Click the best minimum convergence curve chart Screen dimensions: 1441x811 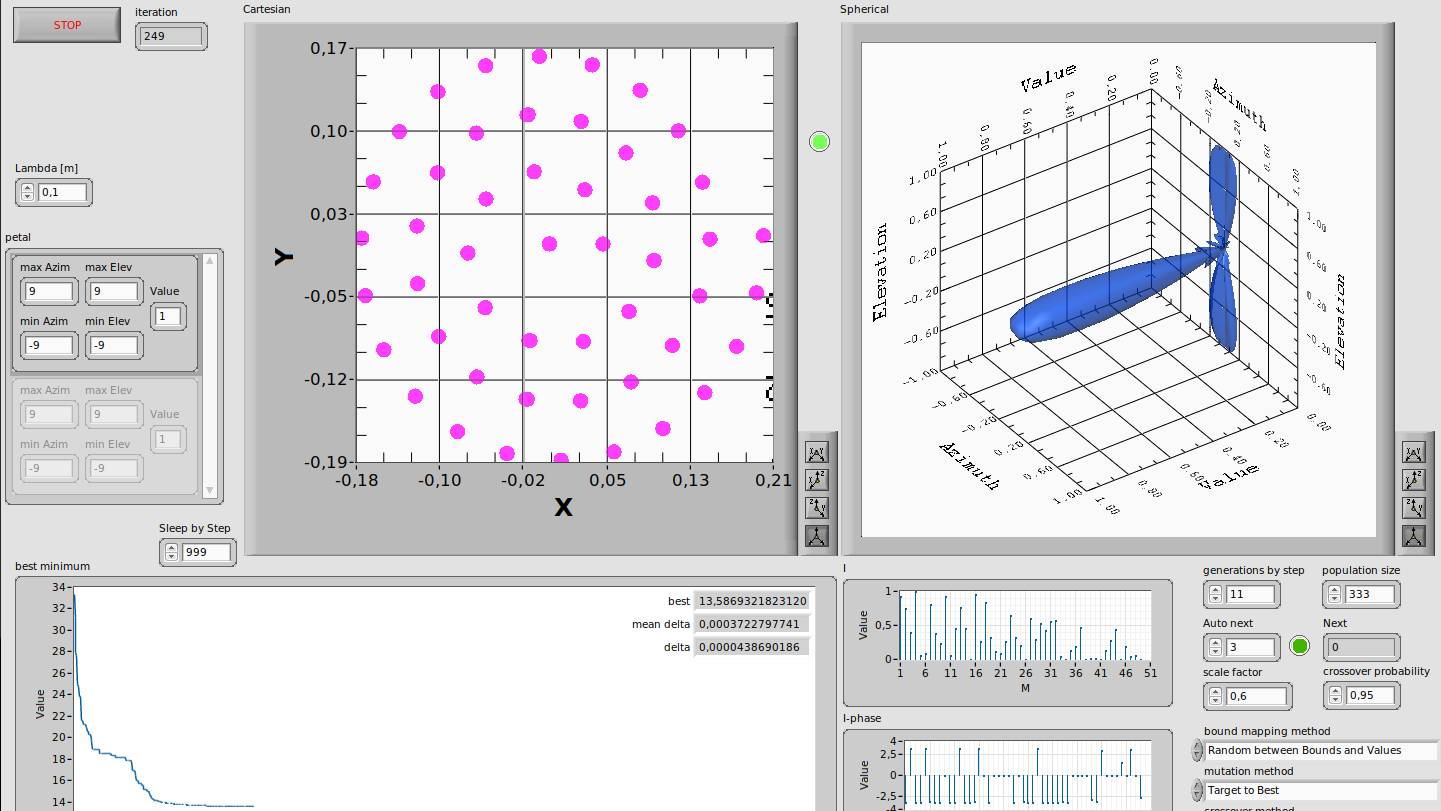(x=444, y=698)
